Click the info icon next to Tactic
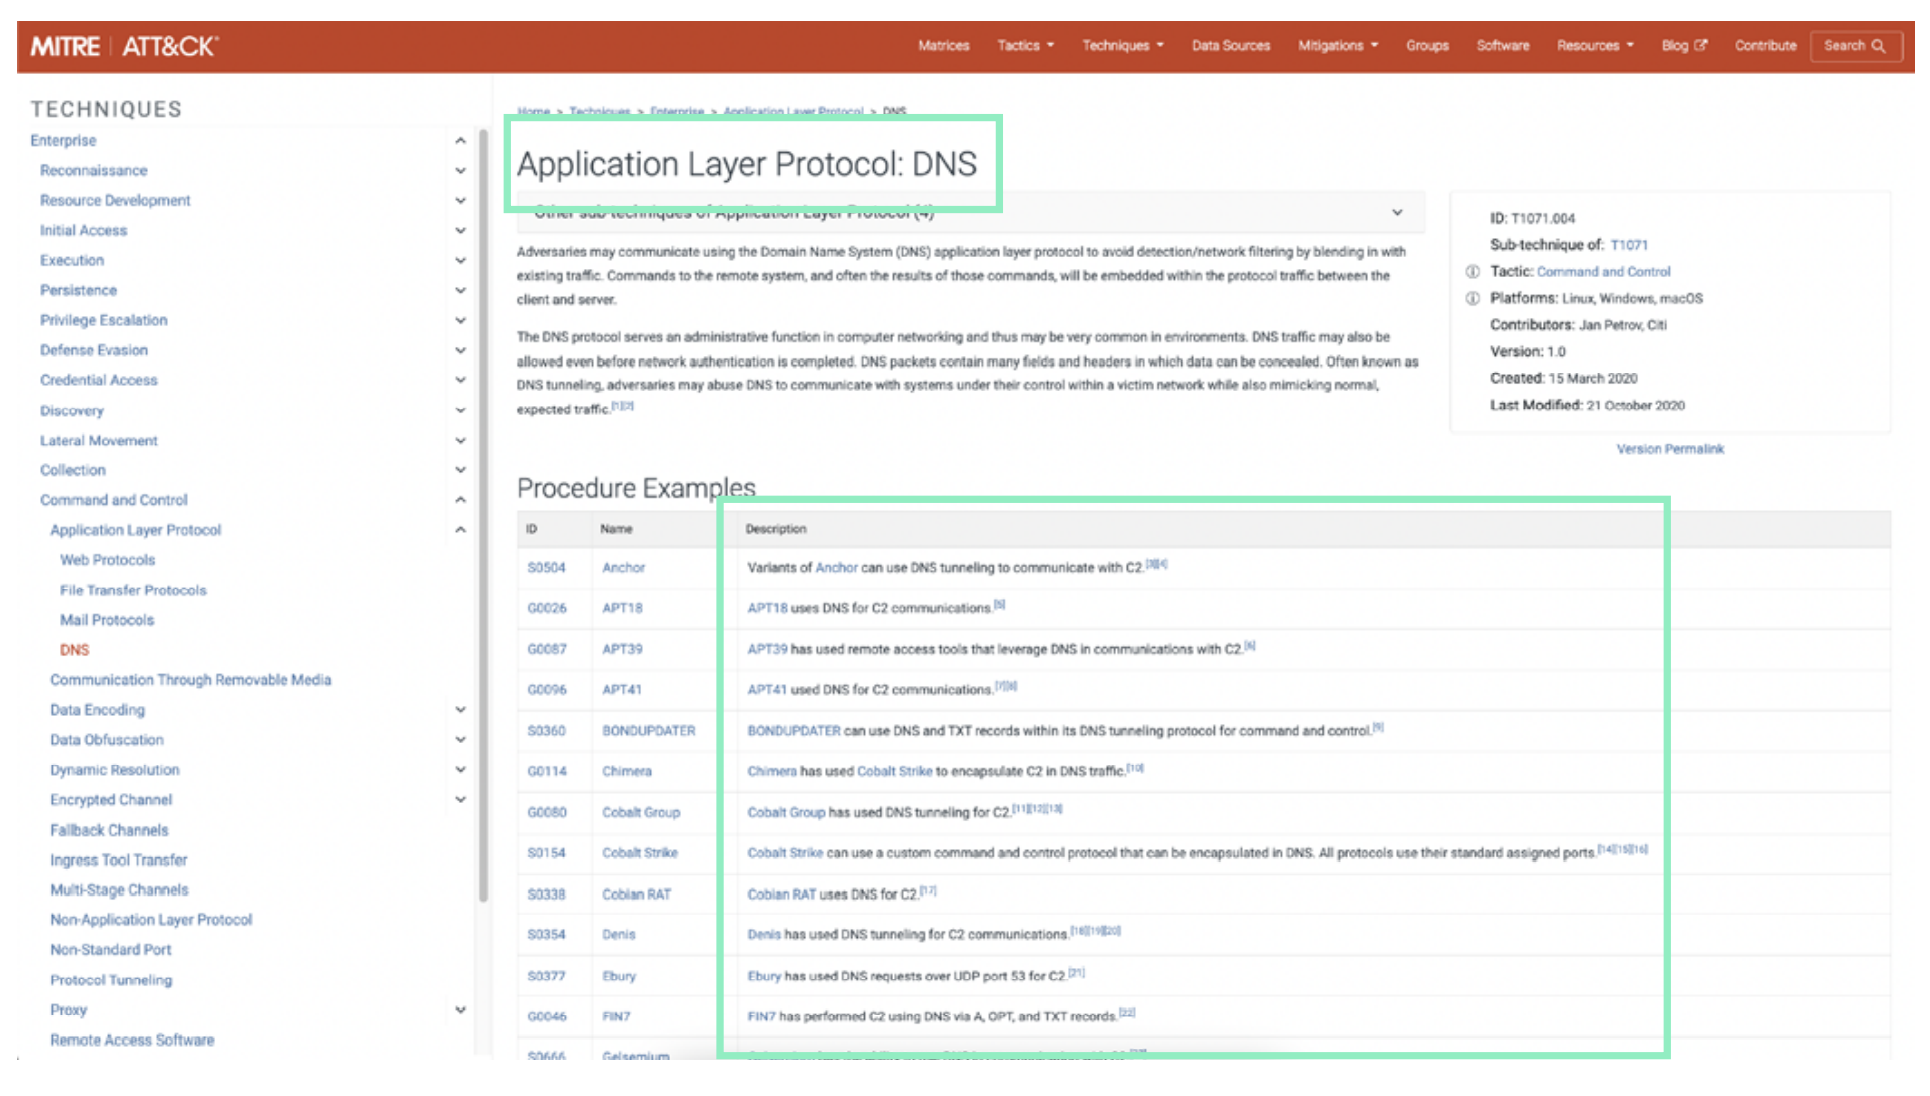The height and width of the screenshot is (1096, 1930). [x=1473, y=270]
